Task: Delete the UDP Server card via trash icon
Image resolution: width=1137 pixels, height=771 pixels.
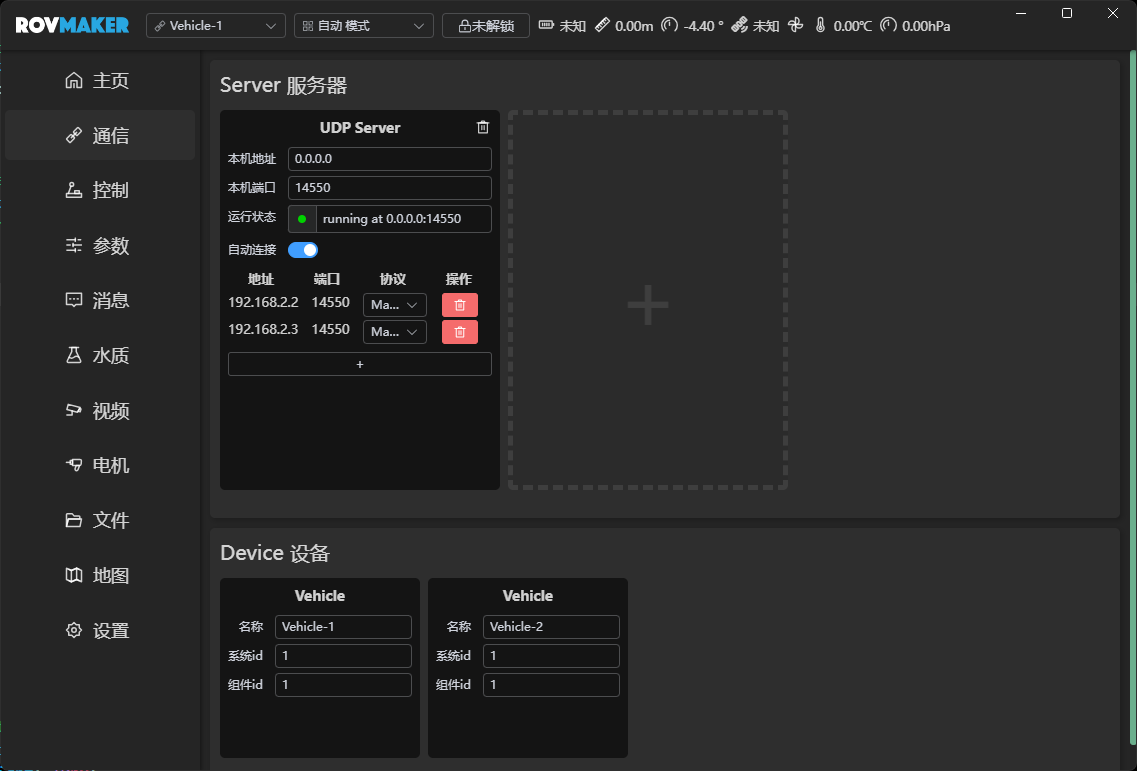Action: 483,127
